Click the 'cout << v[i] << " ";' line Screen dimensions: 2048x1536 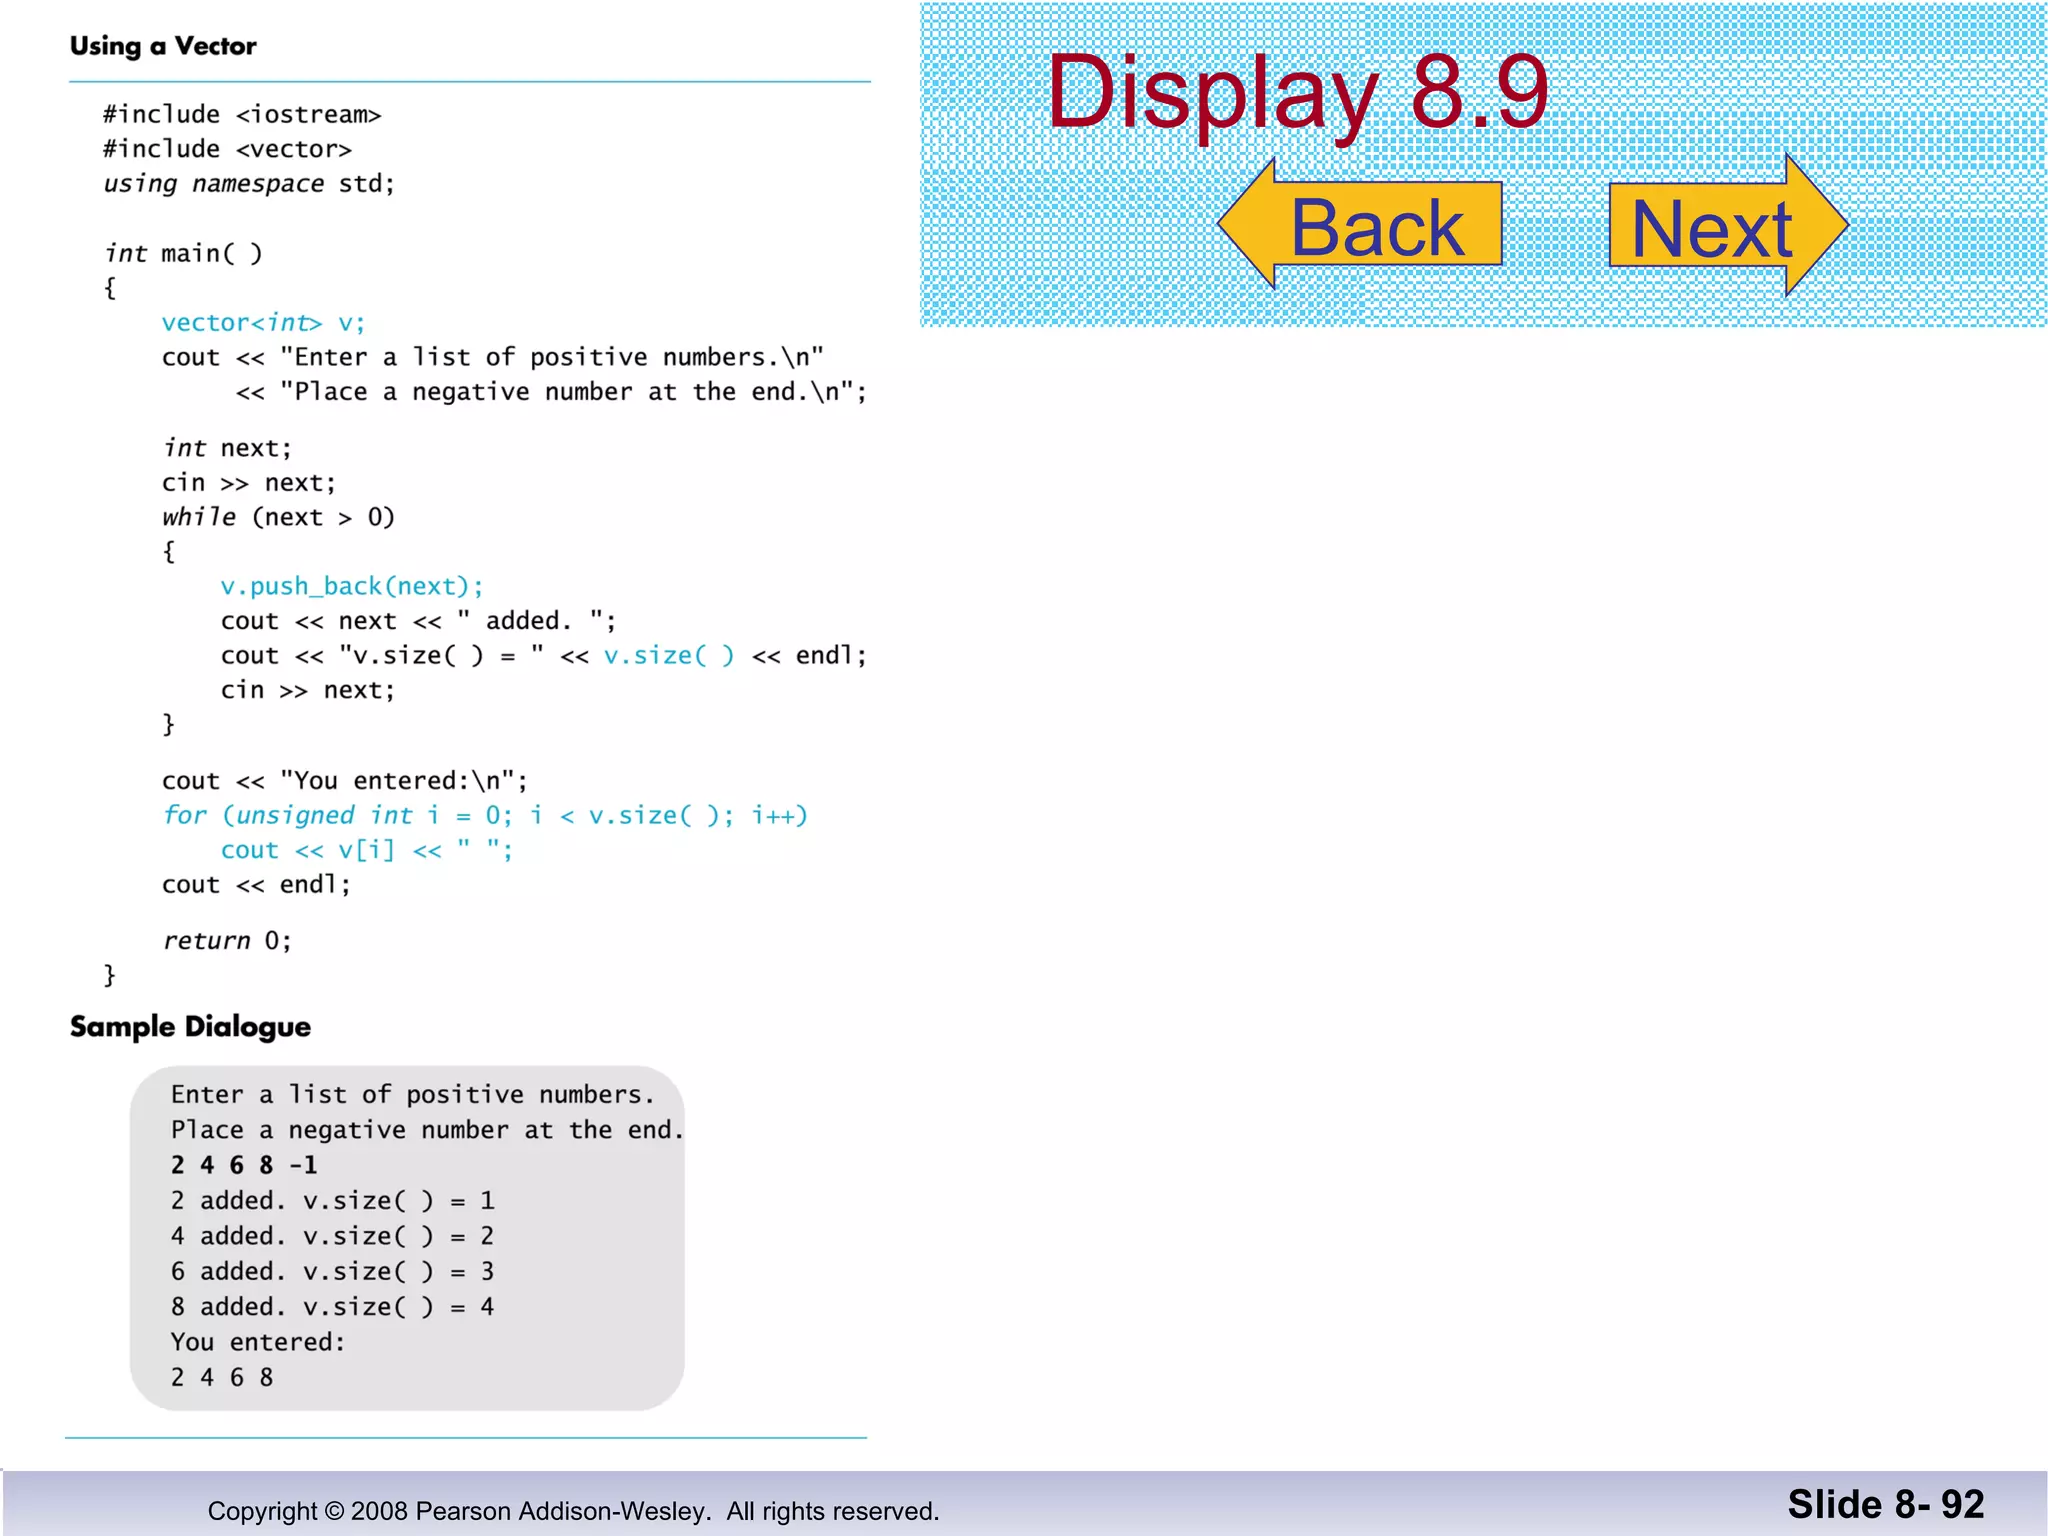coord(367,850)
